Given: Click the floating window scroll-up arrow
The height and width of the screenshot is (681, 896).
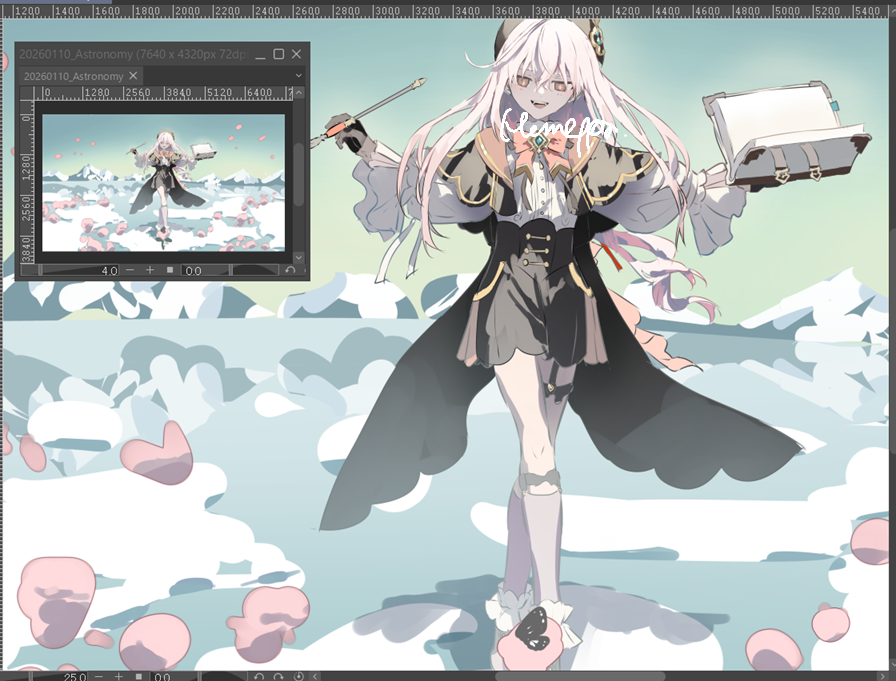Looking at the screenshot, I should pos(299,93).
